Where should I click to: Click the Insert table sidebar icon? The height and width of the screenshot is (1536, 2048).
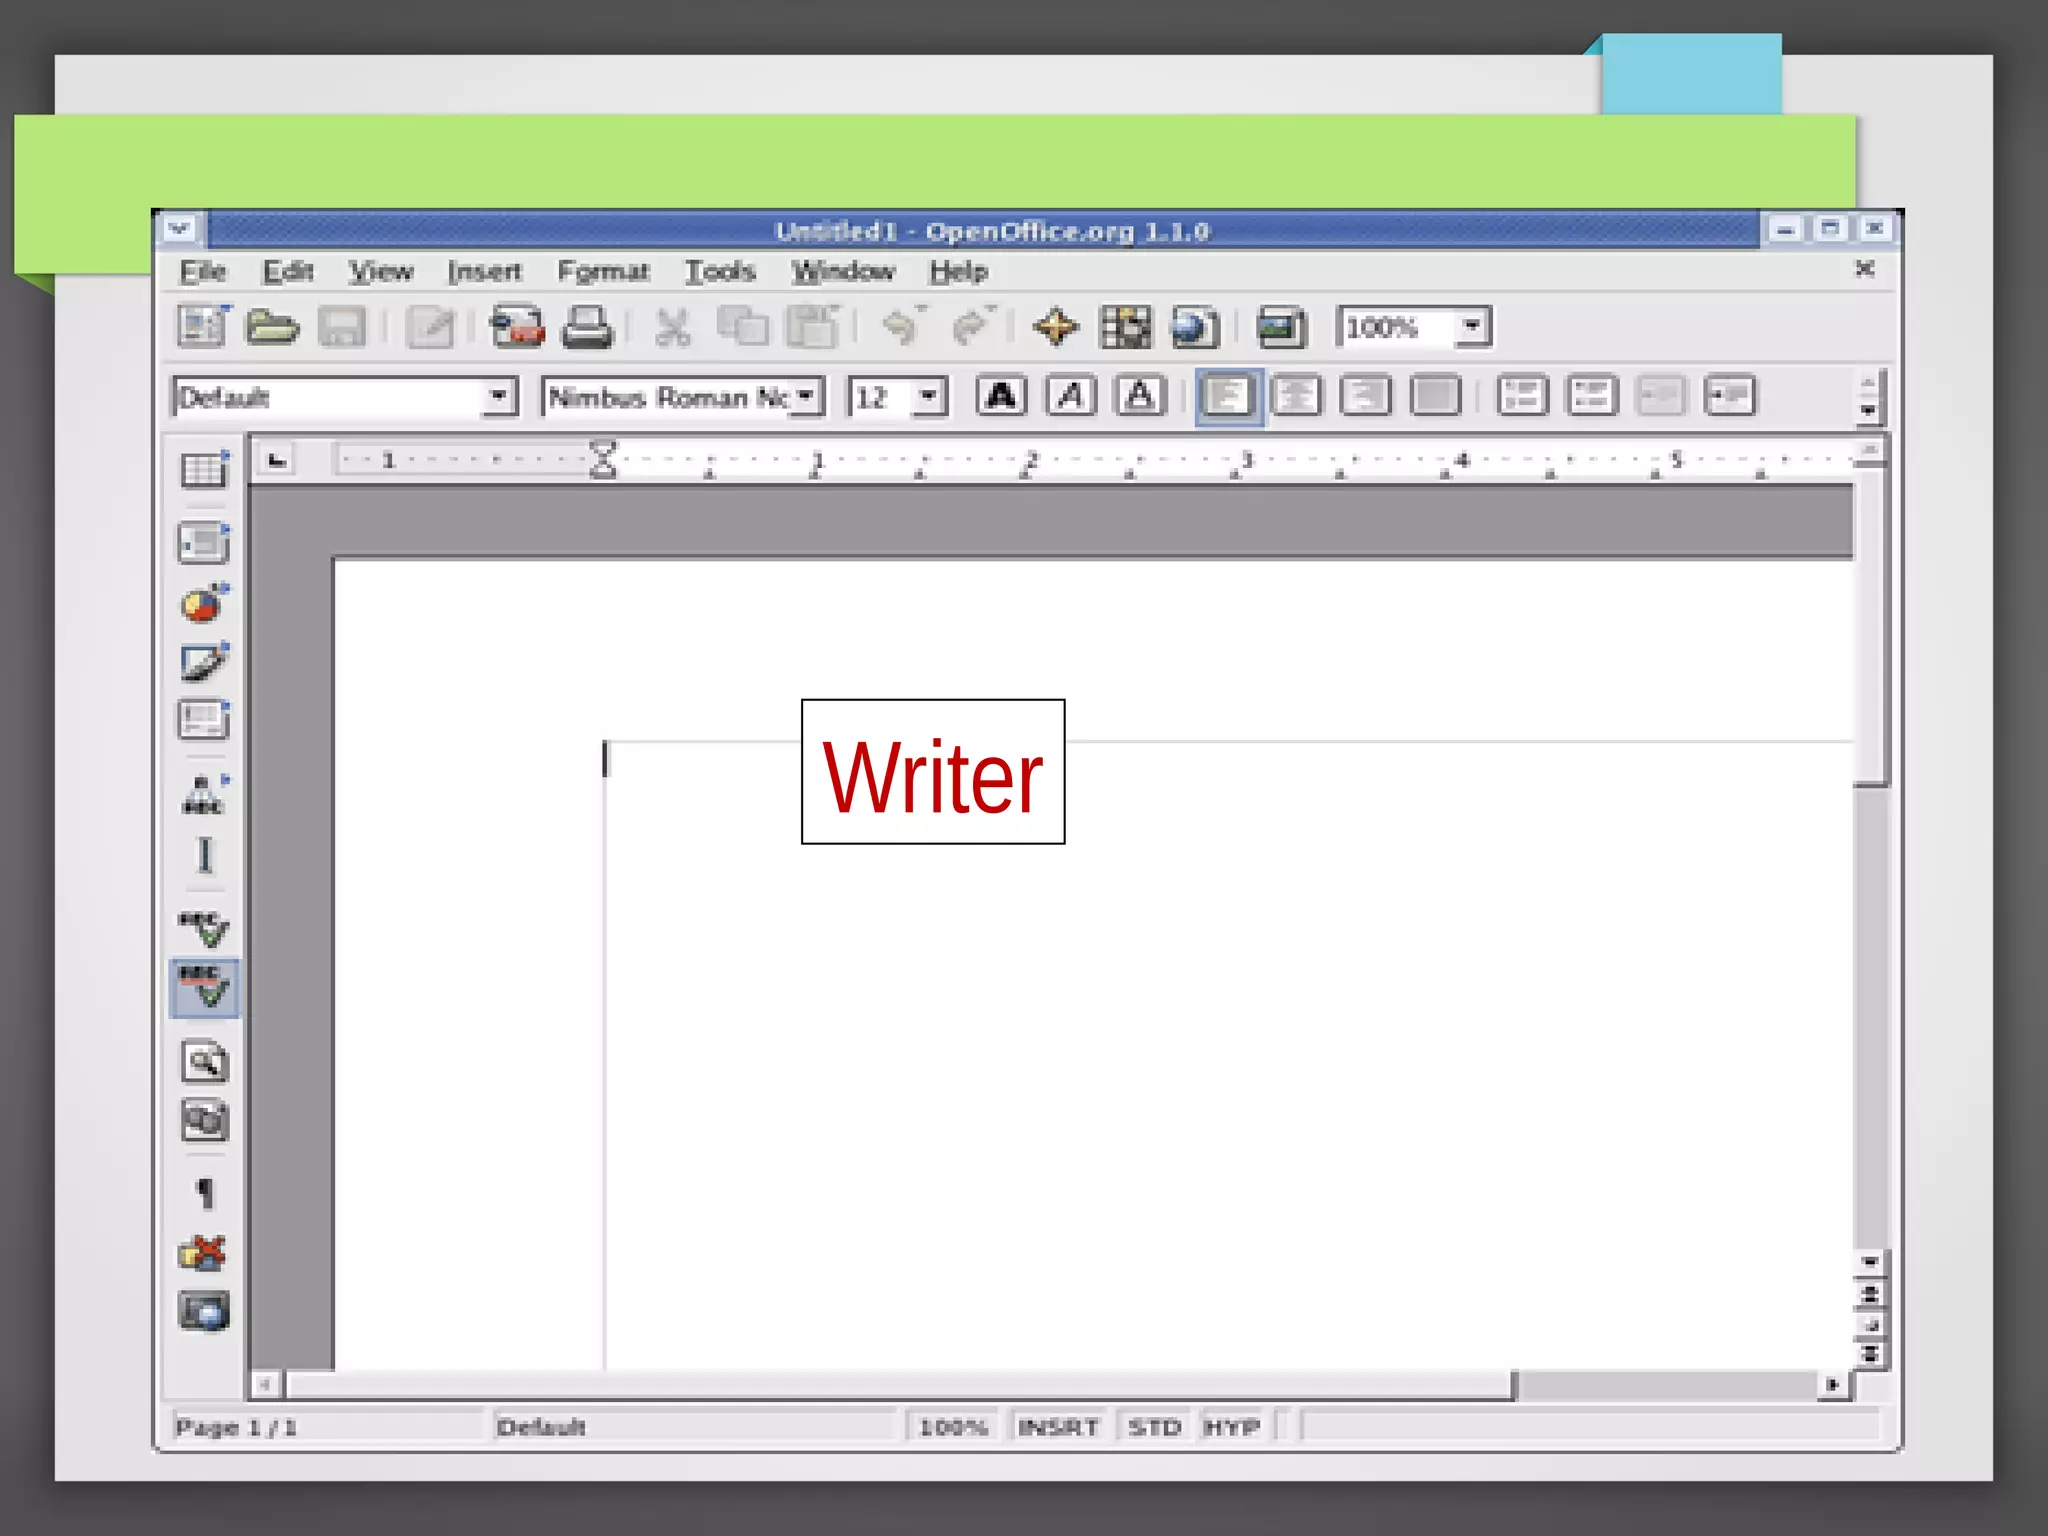204,470
